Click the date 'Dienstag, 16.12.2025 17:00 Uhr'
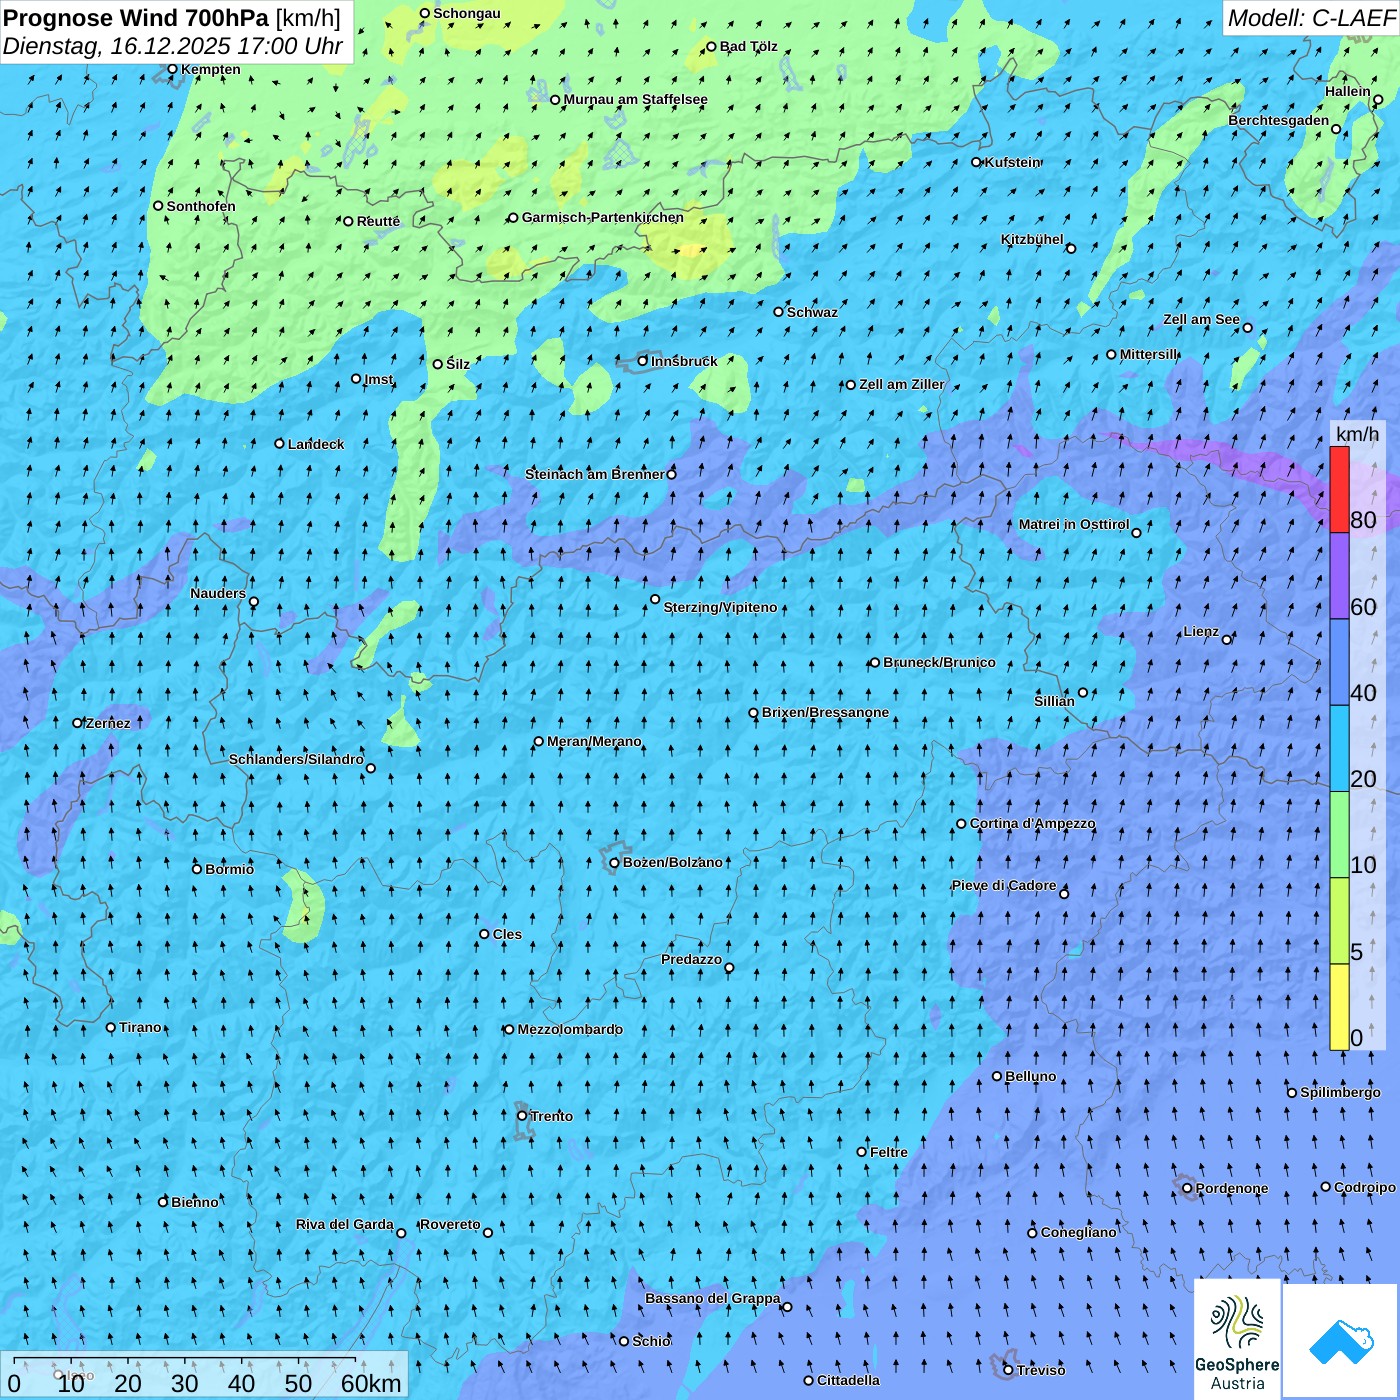The width and height of the screenshot is (1400, 1400). click(x=173, y=46)
